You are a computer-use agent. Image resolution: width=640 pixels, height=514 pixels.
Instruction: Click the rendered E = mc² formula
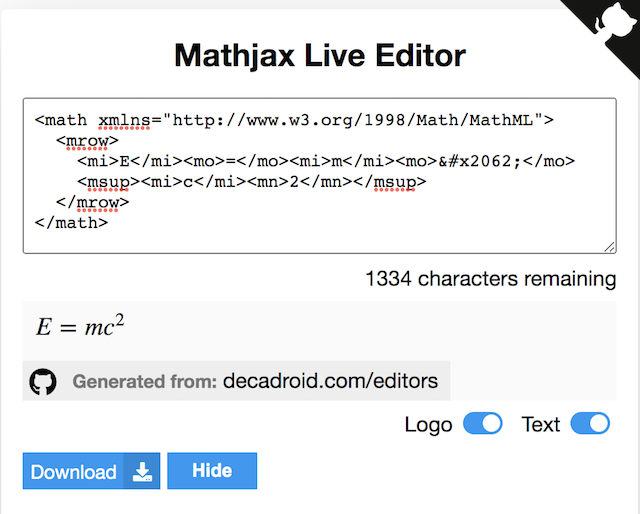[x=80, y=327]
